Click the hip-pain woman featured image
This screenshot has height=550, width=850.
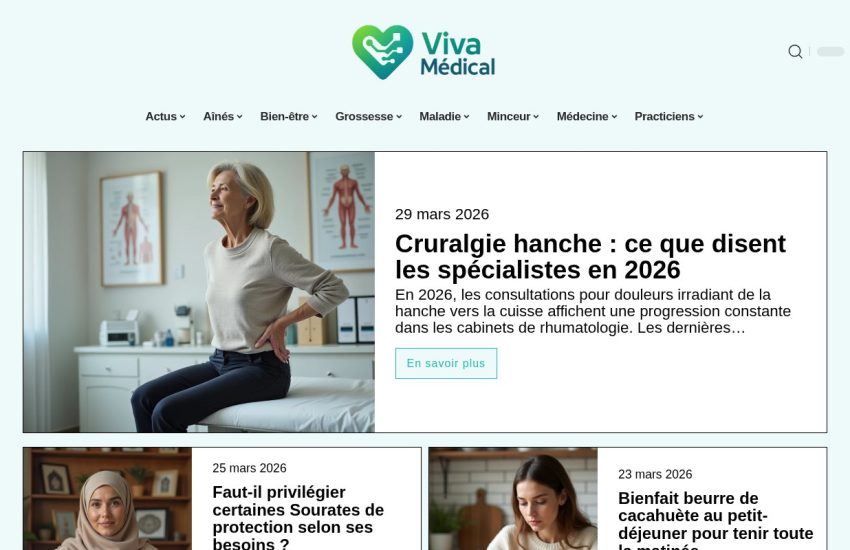(x=199, y=292)
